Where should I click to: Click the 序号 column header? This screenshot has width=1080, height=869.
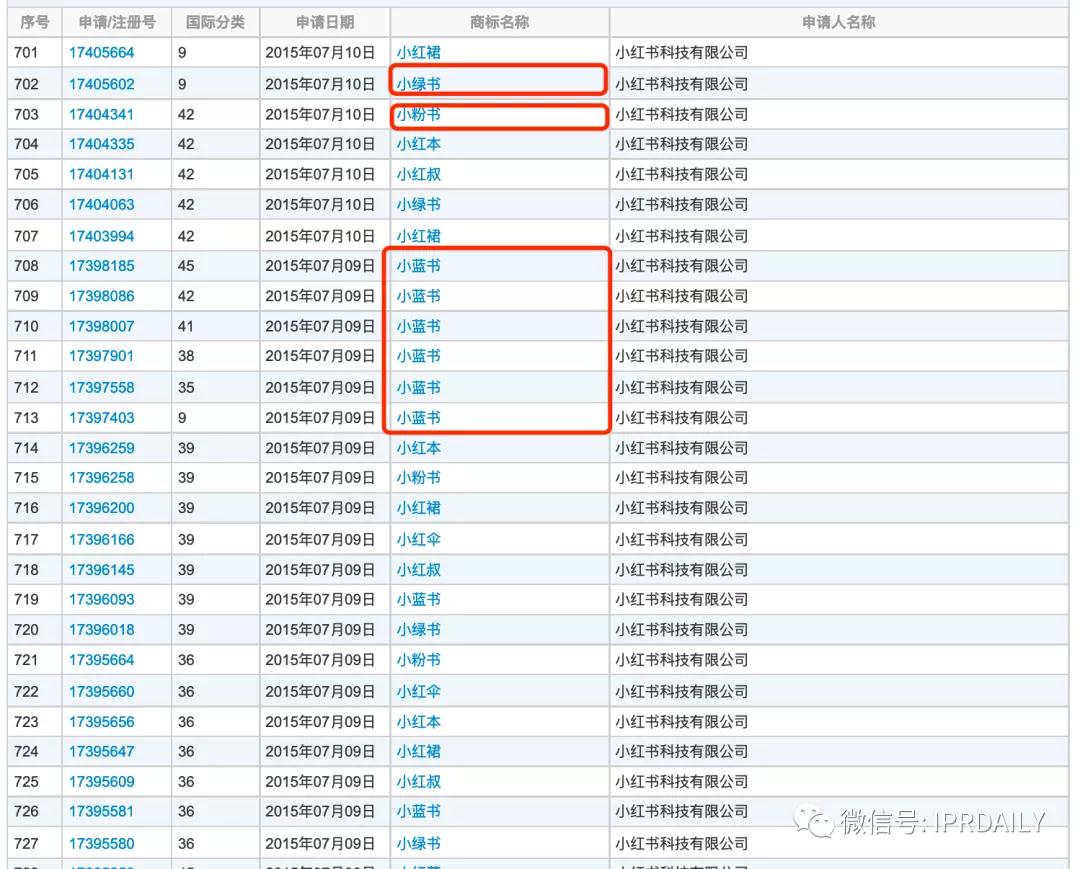pyautogui.click(x=34, y=22)
